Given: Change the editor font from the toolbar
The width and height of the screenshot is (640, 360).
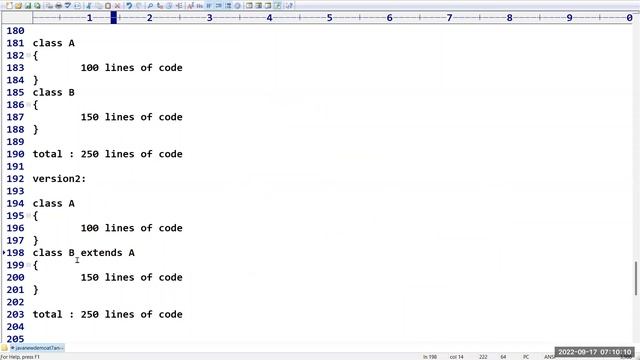Looking at the screenshot, I should [x=190, y=6].
